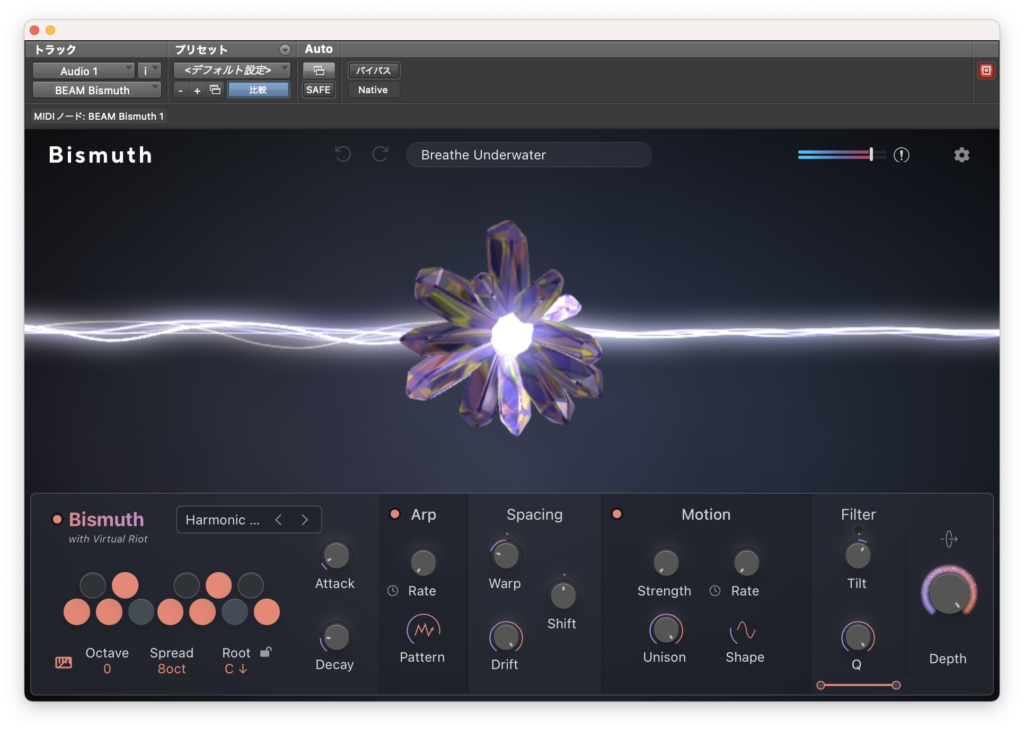
Task: Toggle the Arp section on/off dot
Action: [x=394, y=514]
